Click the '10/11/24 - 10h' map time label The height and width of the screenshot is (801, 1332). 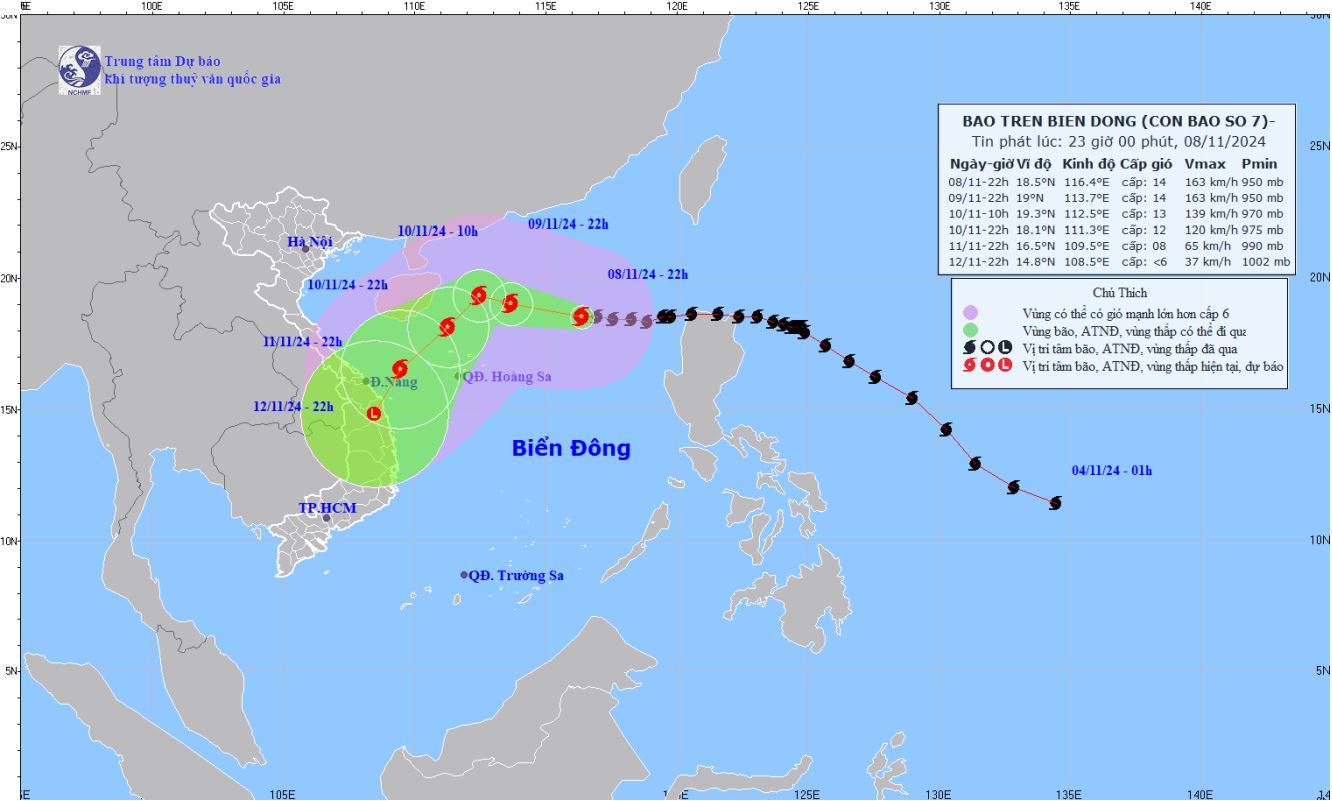pyautogui.click(x=438, y=231)
